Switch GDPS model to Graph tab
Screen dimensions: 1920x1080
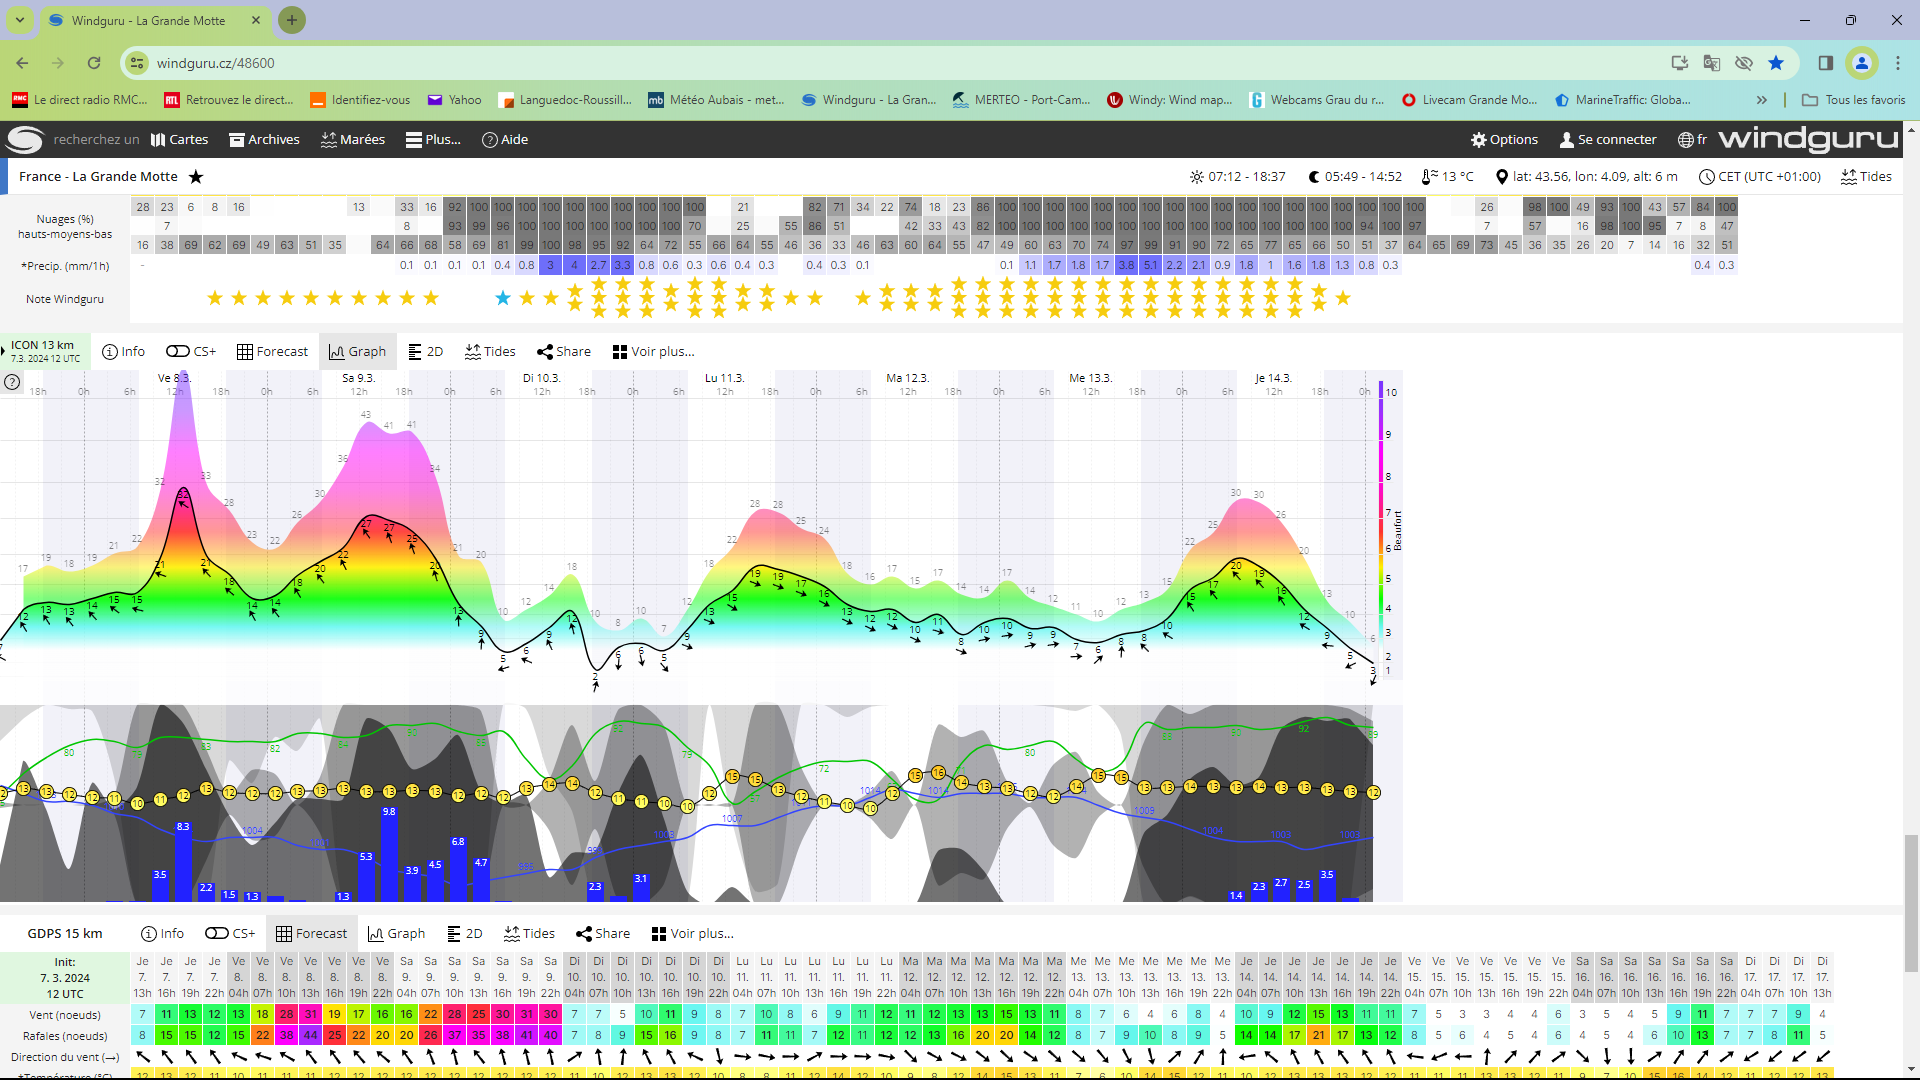[x=396, y=933]
